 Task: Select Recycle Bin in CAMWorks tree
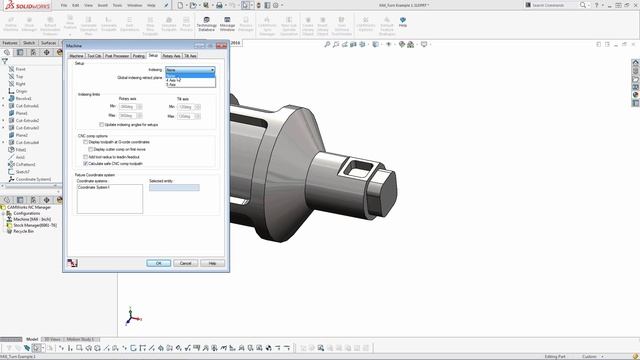click(24, 231)
